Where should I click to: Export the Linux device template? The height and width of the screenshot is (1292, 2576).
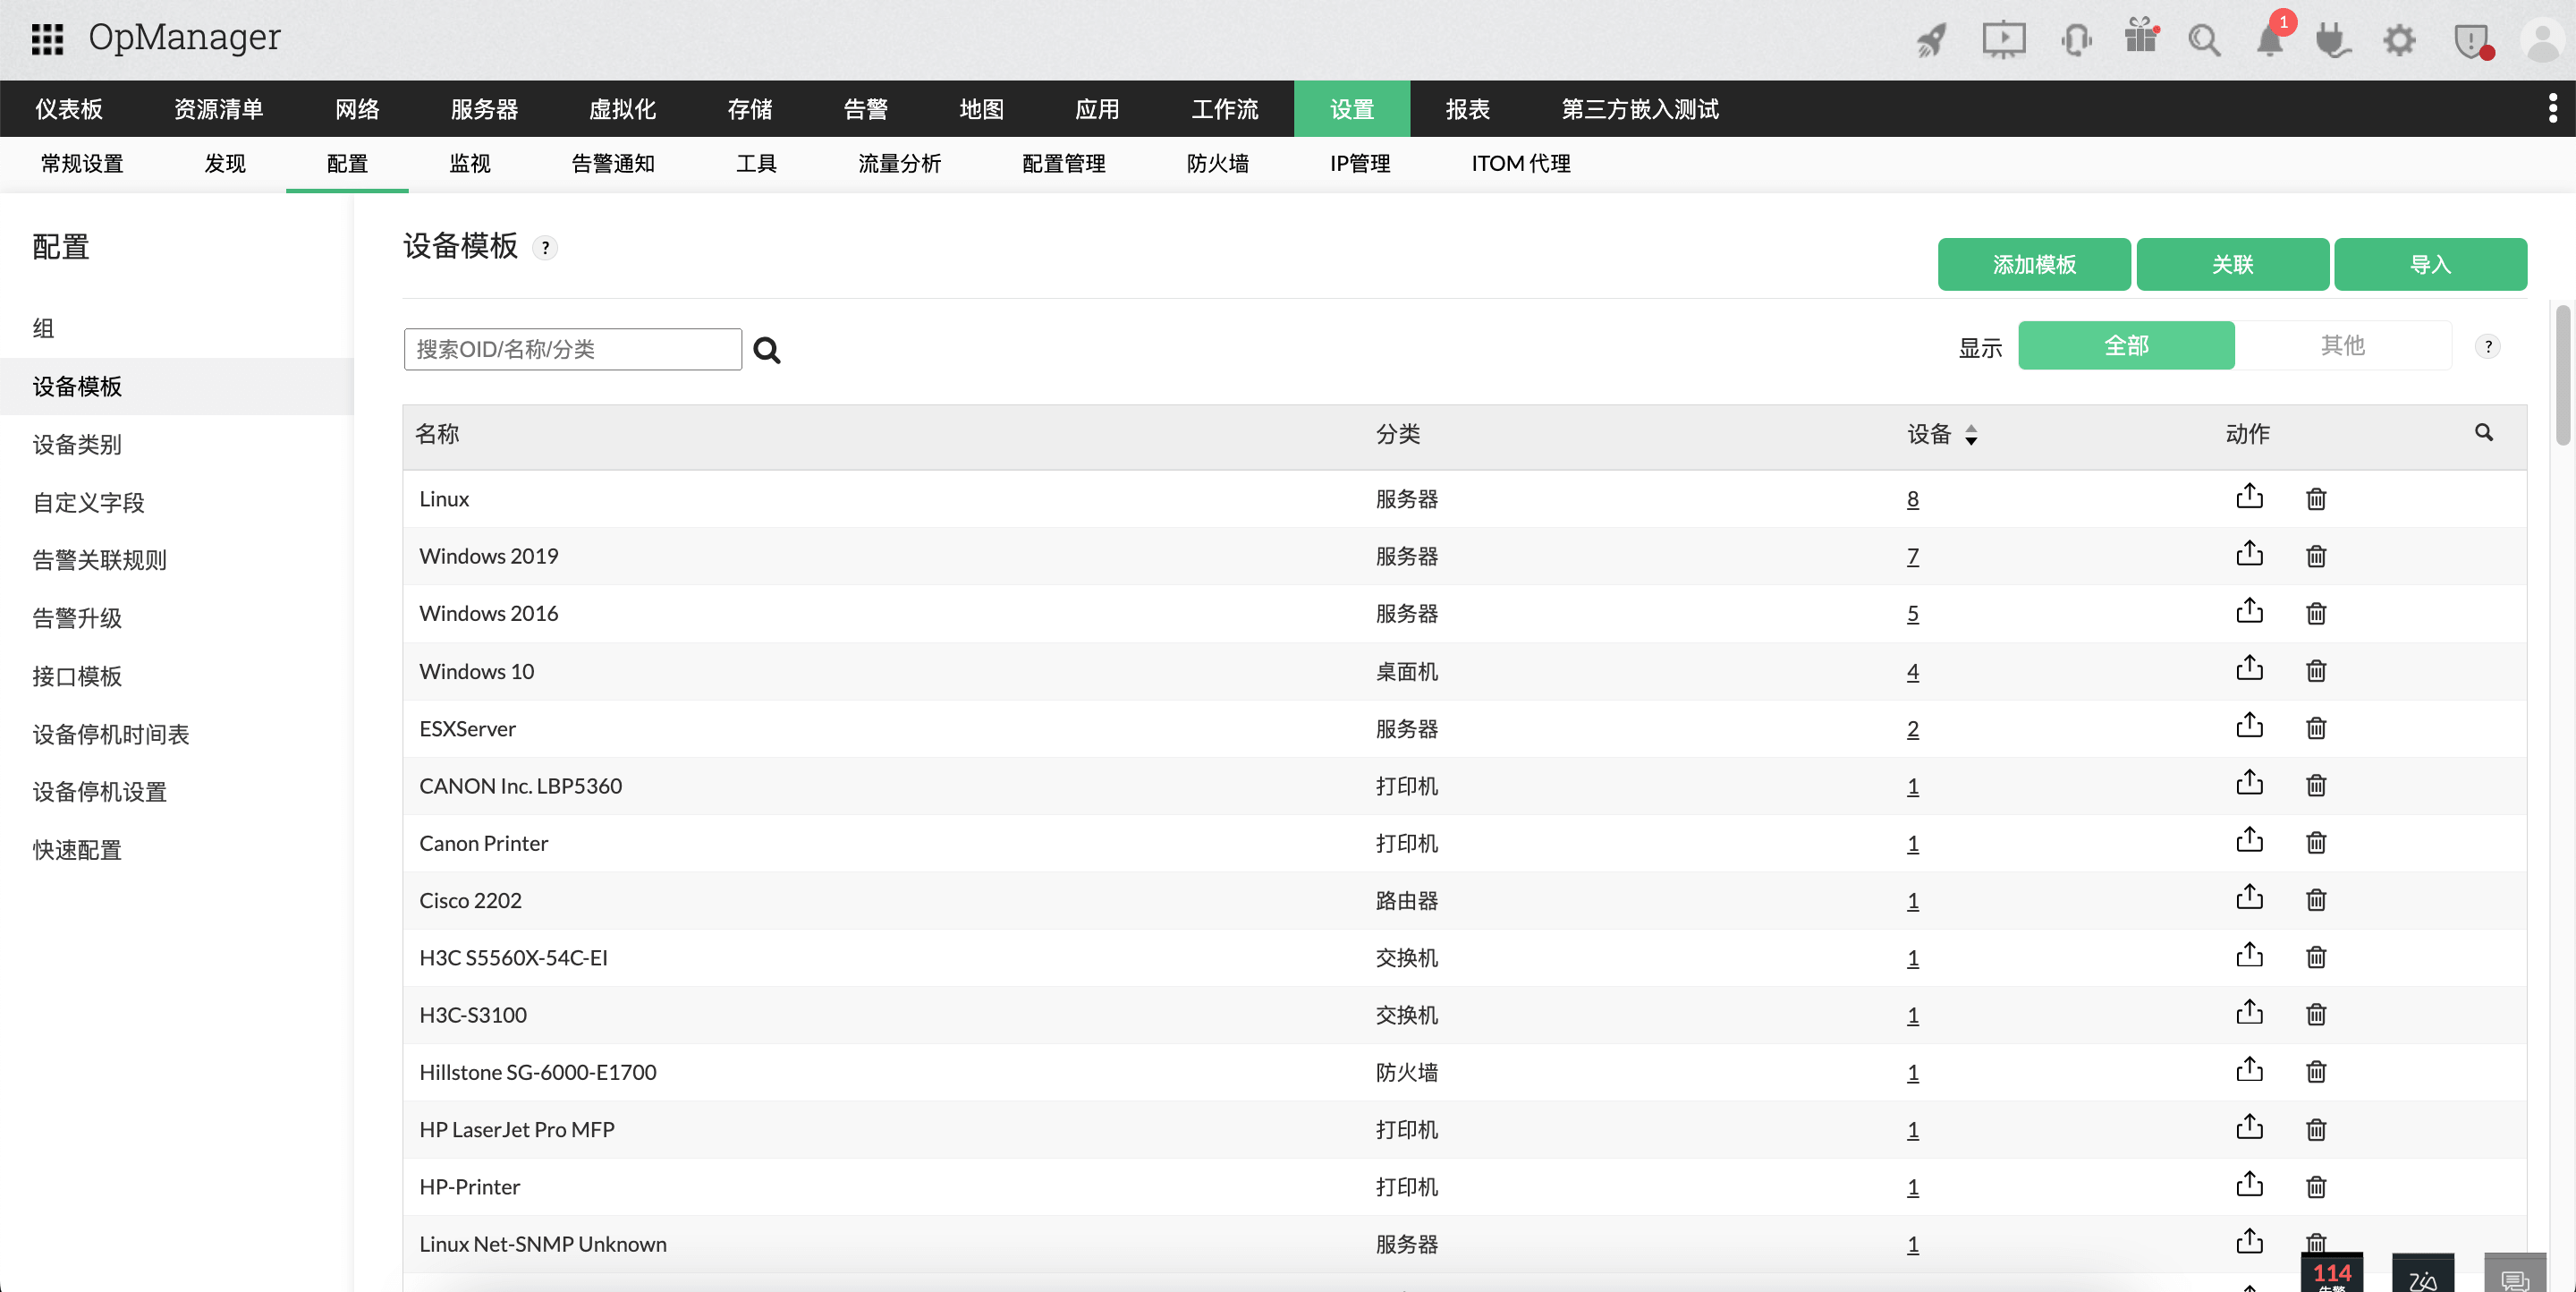pos(2249,497)
